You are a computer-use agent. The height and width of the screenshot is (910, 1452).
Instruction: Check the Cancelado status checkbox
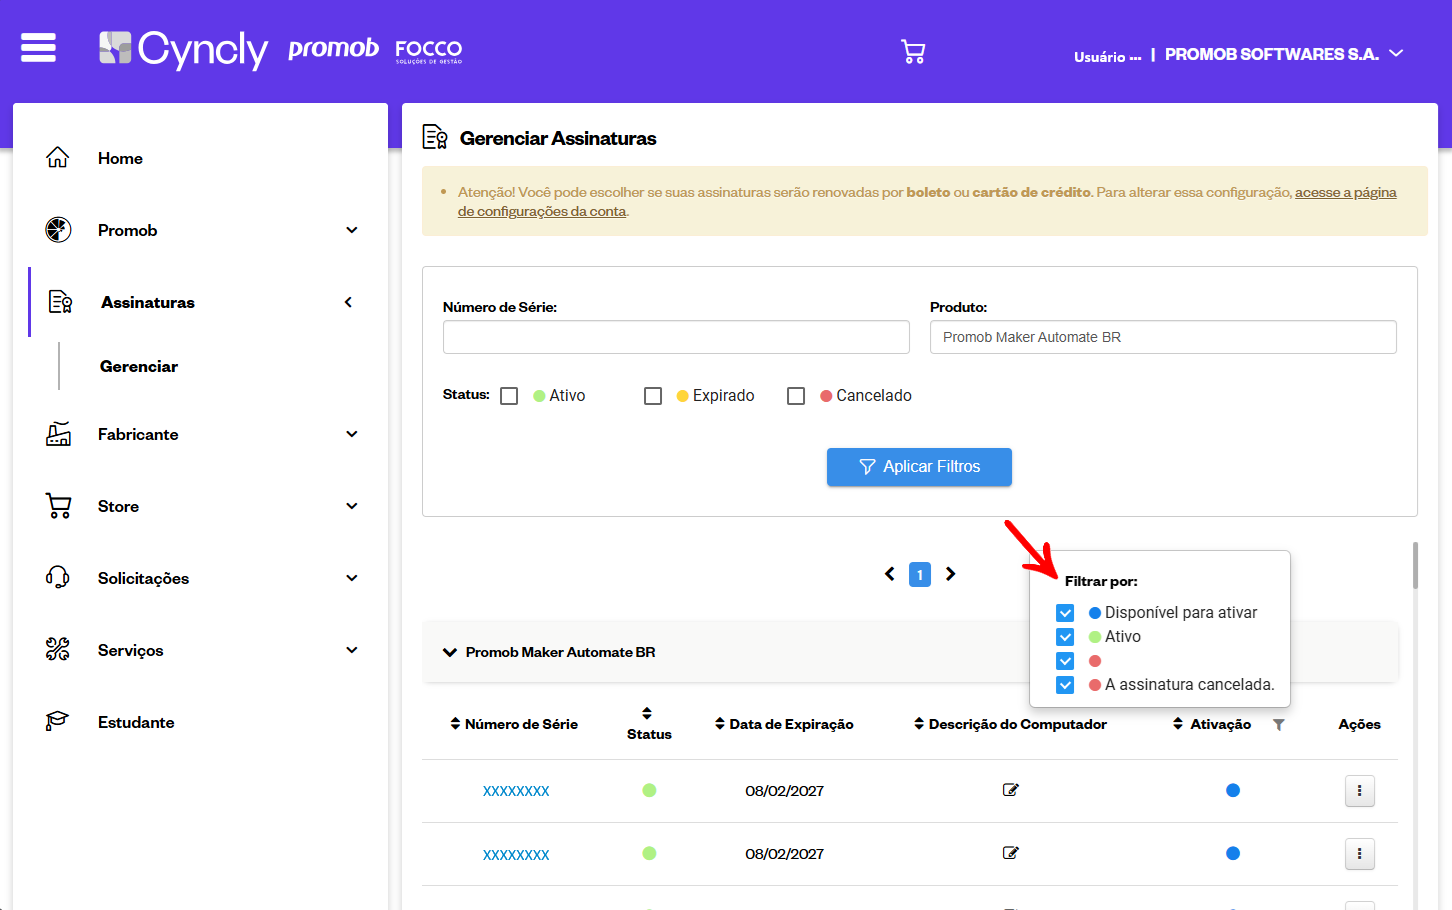click(796, 396)
